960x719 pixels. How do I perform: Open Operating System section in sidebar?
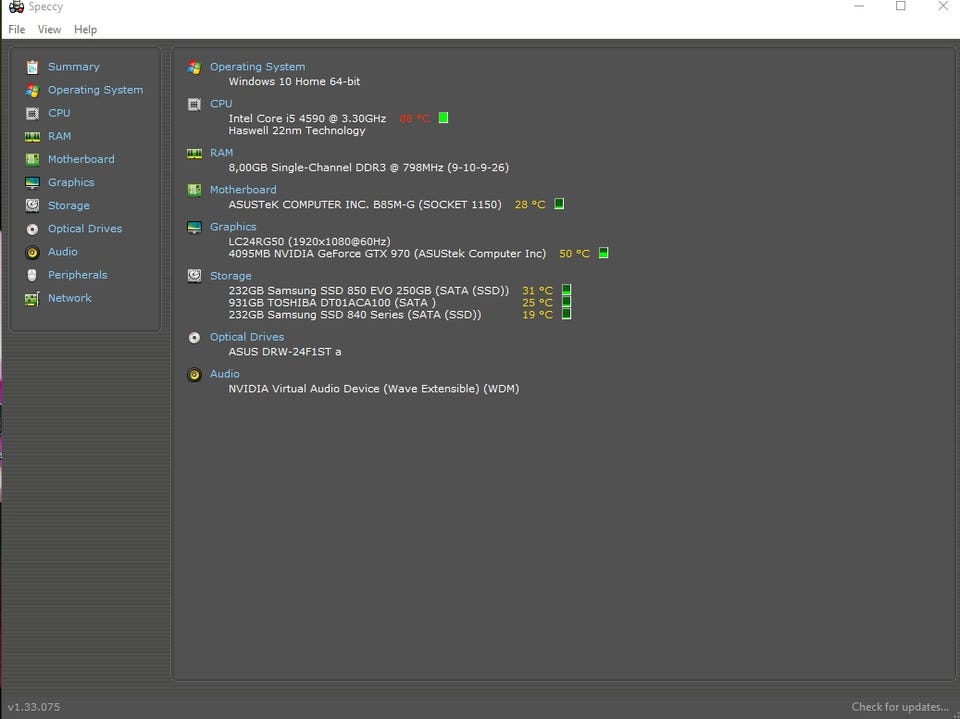click(x=96, y=90)
